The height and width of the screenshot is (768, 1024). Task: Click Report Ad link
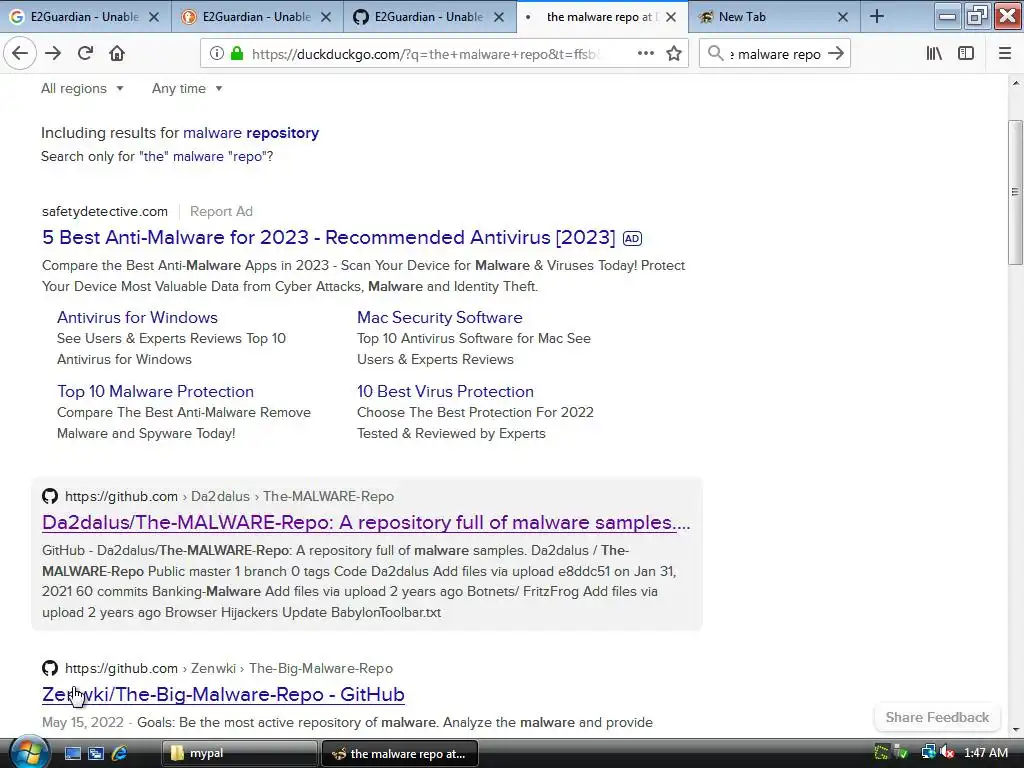tap(221, 212)
